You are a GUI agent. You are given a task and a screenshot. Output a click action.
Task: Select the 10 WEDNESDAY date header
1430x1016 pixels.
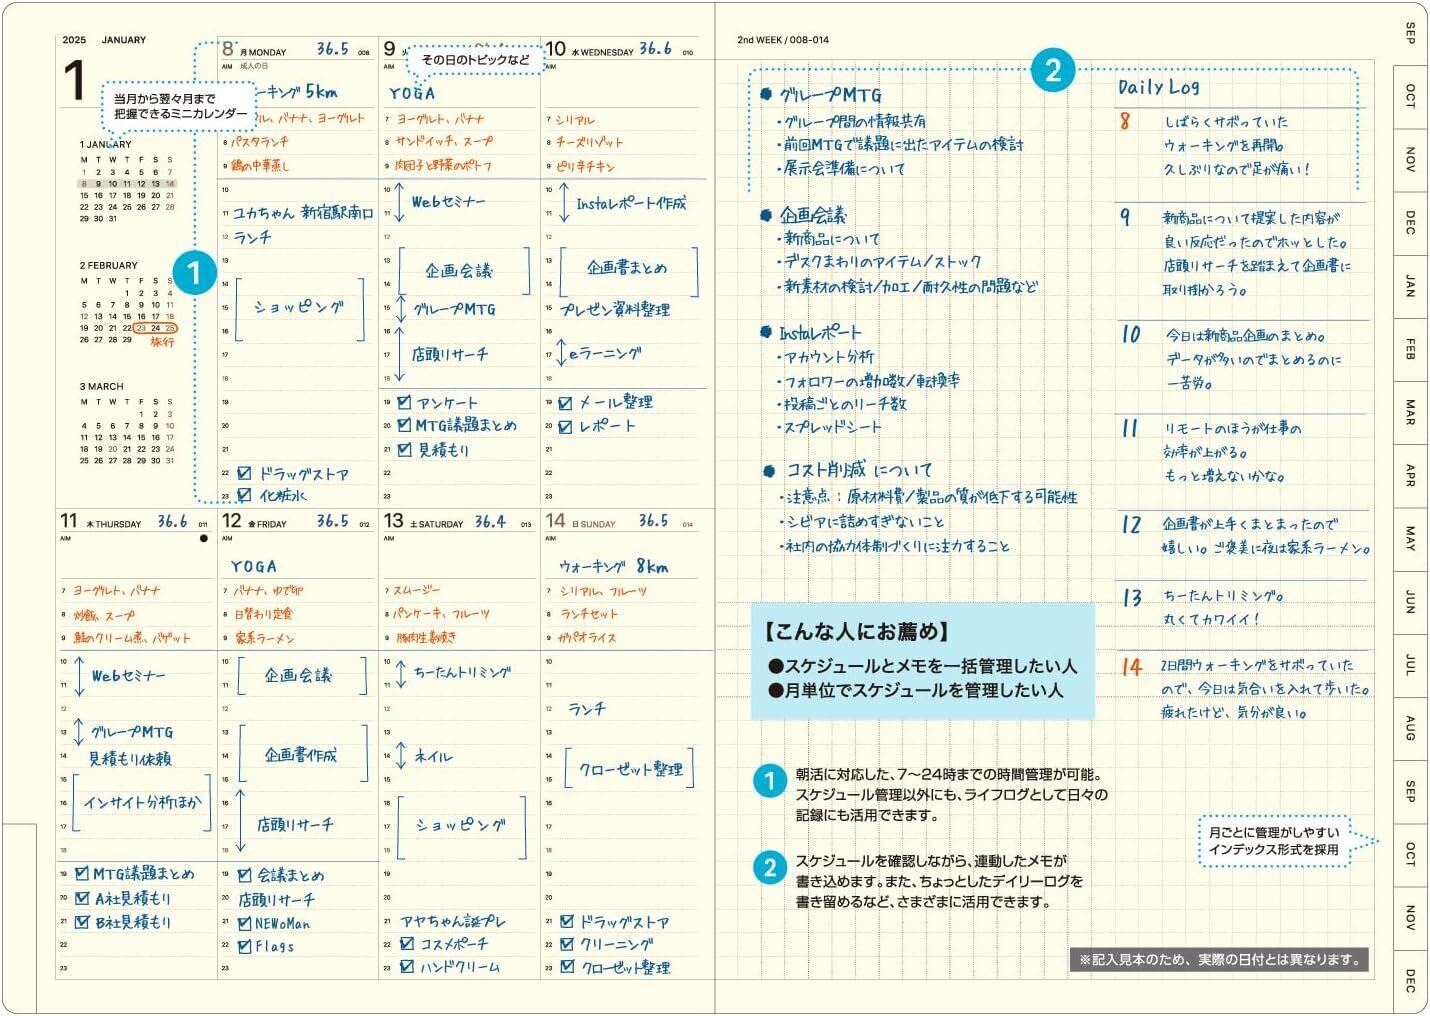(x=590, y=49)
